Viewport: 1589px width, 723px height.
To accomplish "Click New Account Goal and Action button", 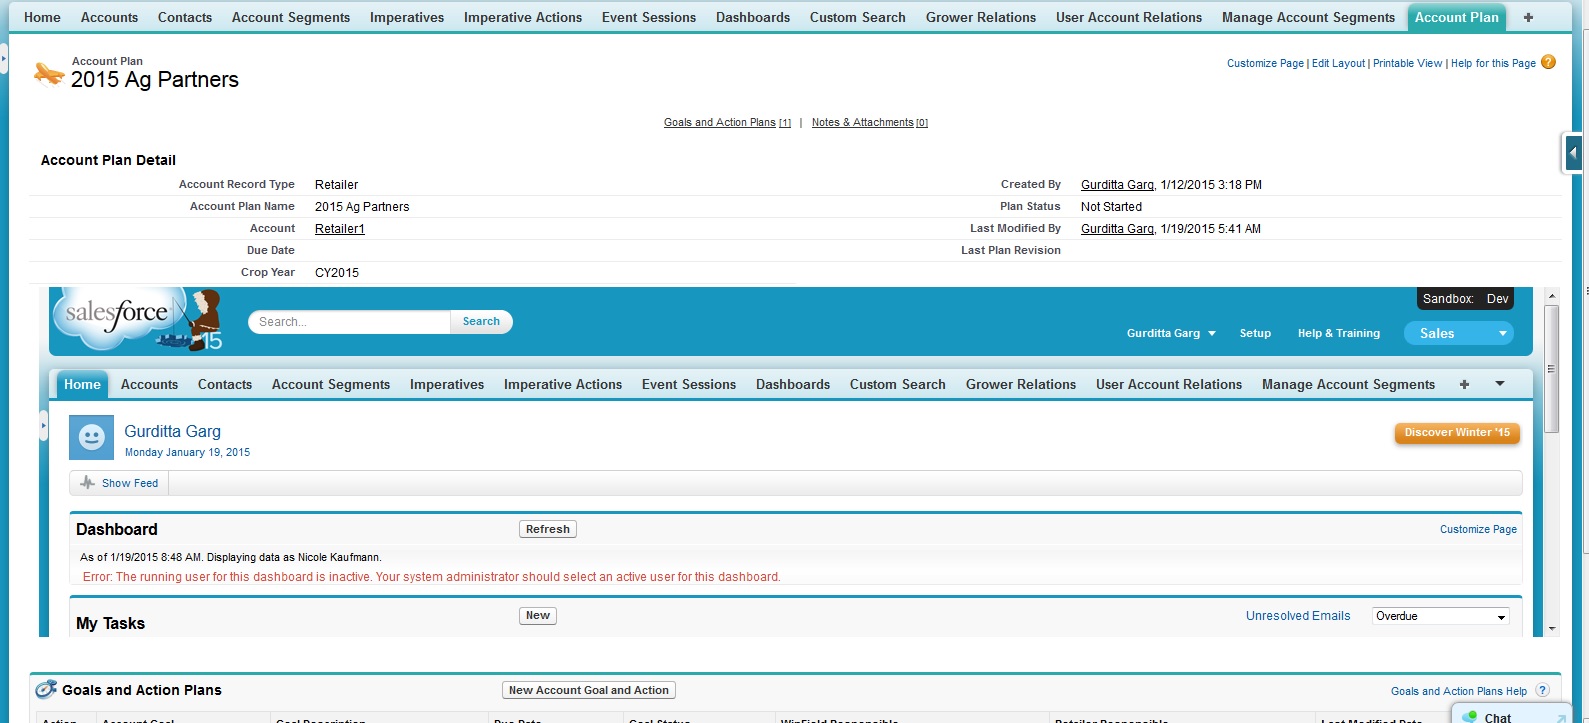I will click(589, 690).
